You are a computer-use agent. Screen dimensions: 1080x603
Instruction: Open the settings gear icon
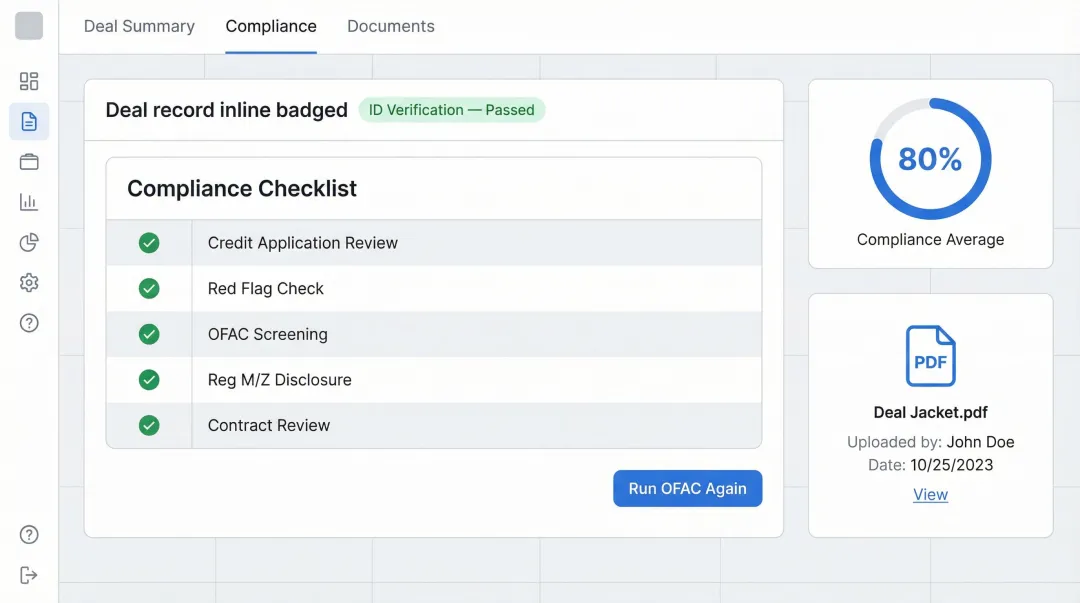coord(29,282)
